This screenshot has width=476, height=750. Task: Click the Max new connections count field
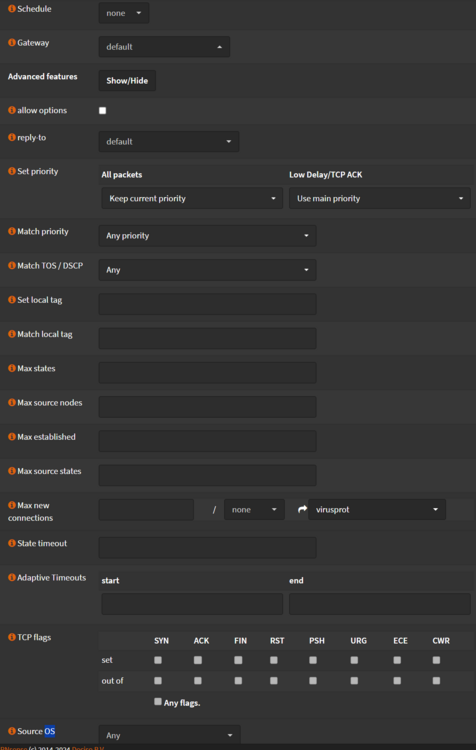(x=146, y=510)
